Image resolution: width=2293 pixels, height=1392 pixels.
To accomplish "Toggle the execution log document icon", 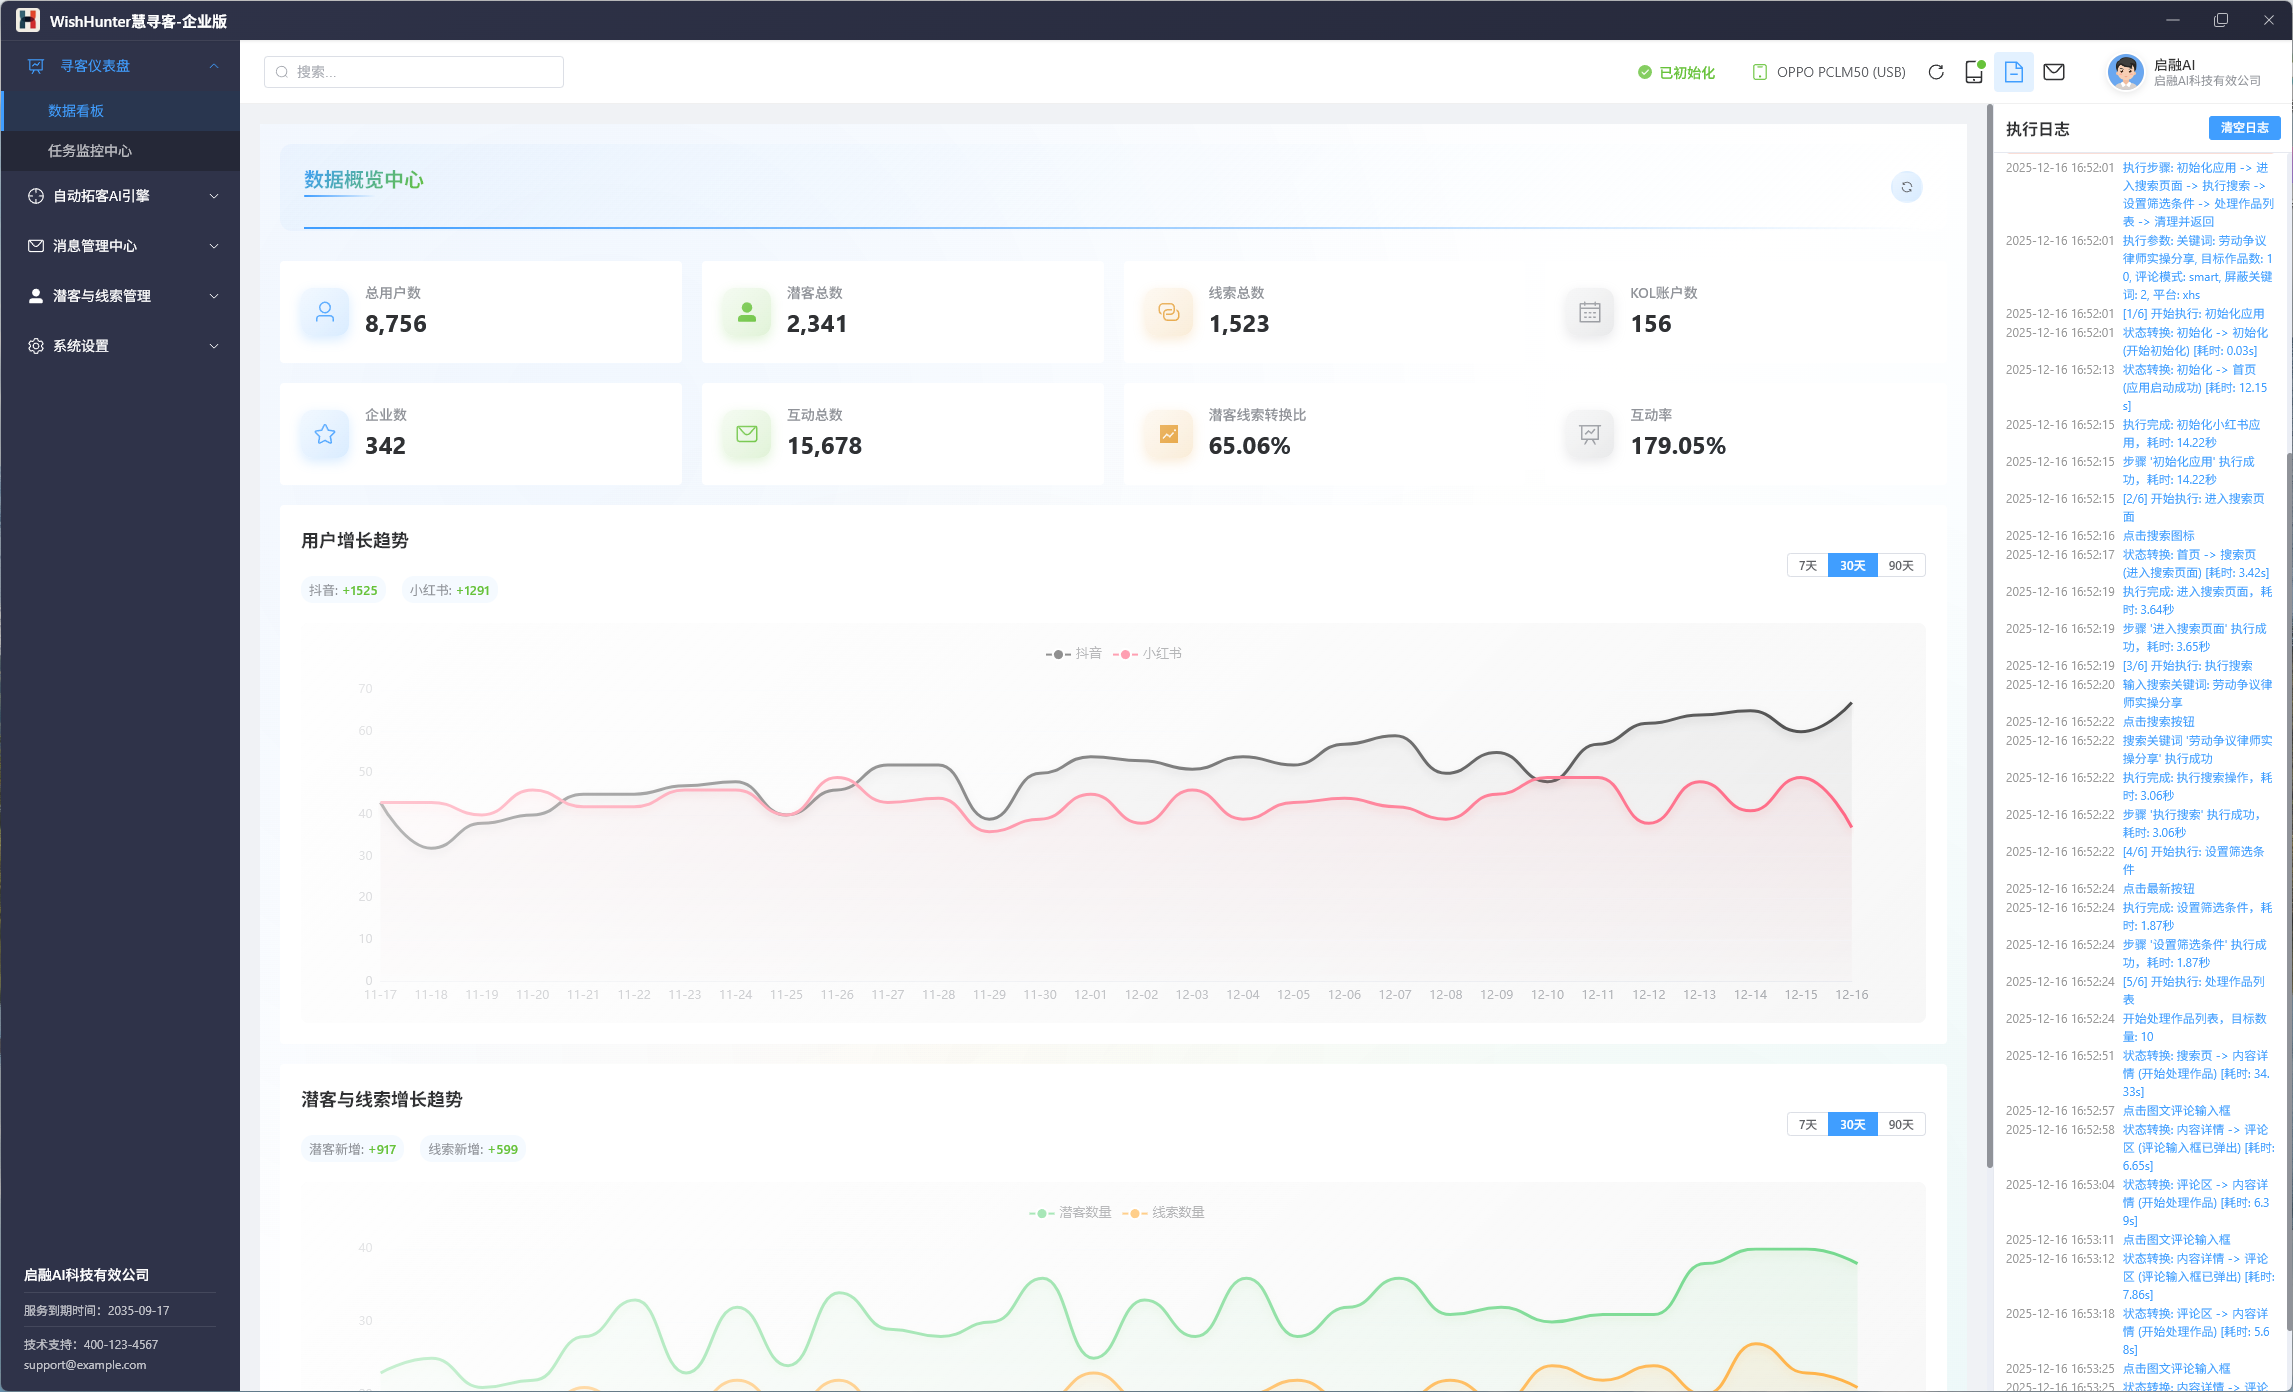I will coord(2013,72).
